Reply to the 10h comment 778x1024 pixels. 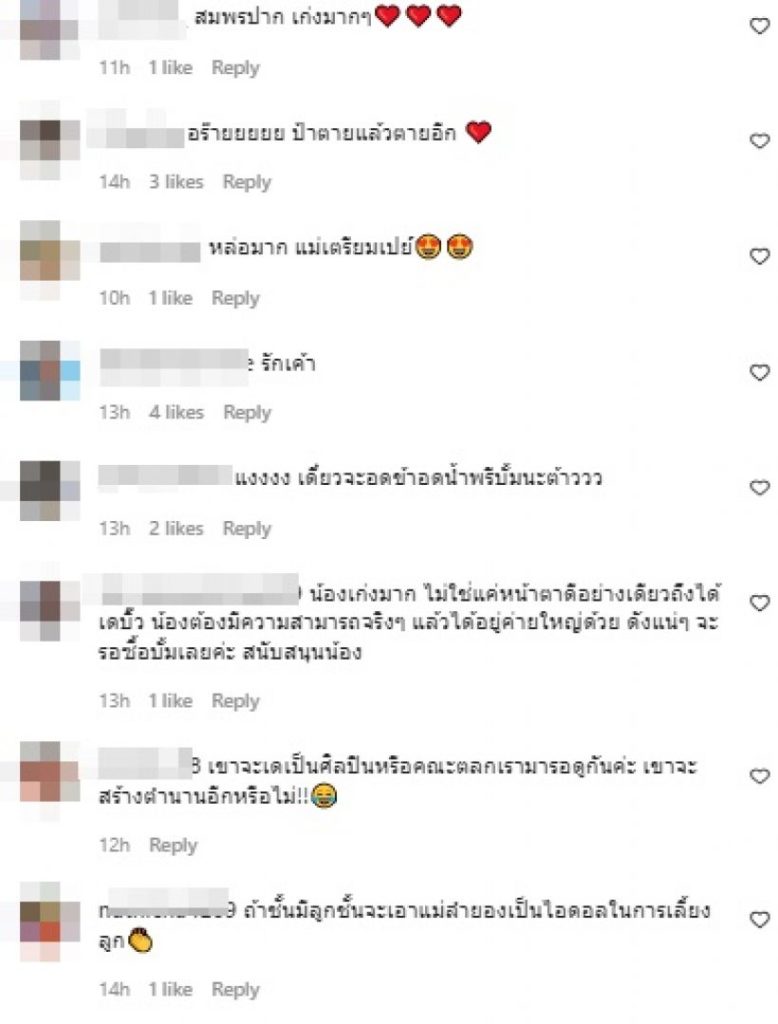tap(235, 298)
